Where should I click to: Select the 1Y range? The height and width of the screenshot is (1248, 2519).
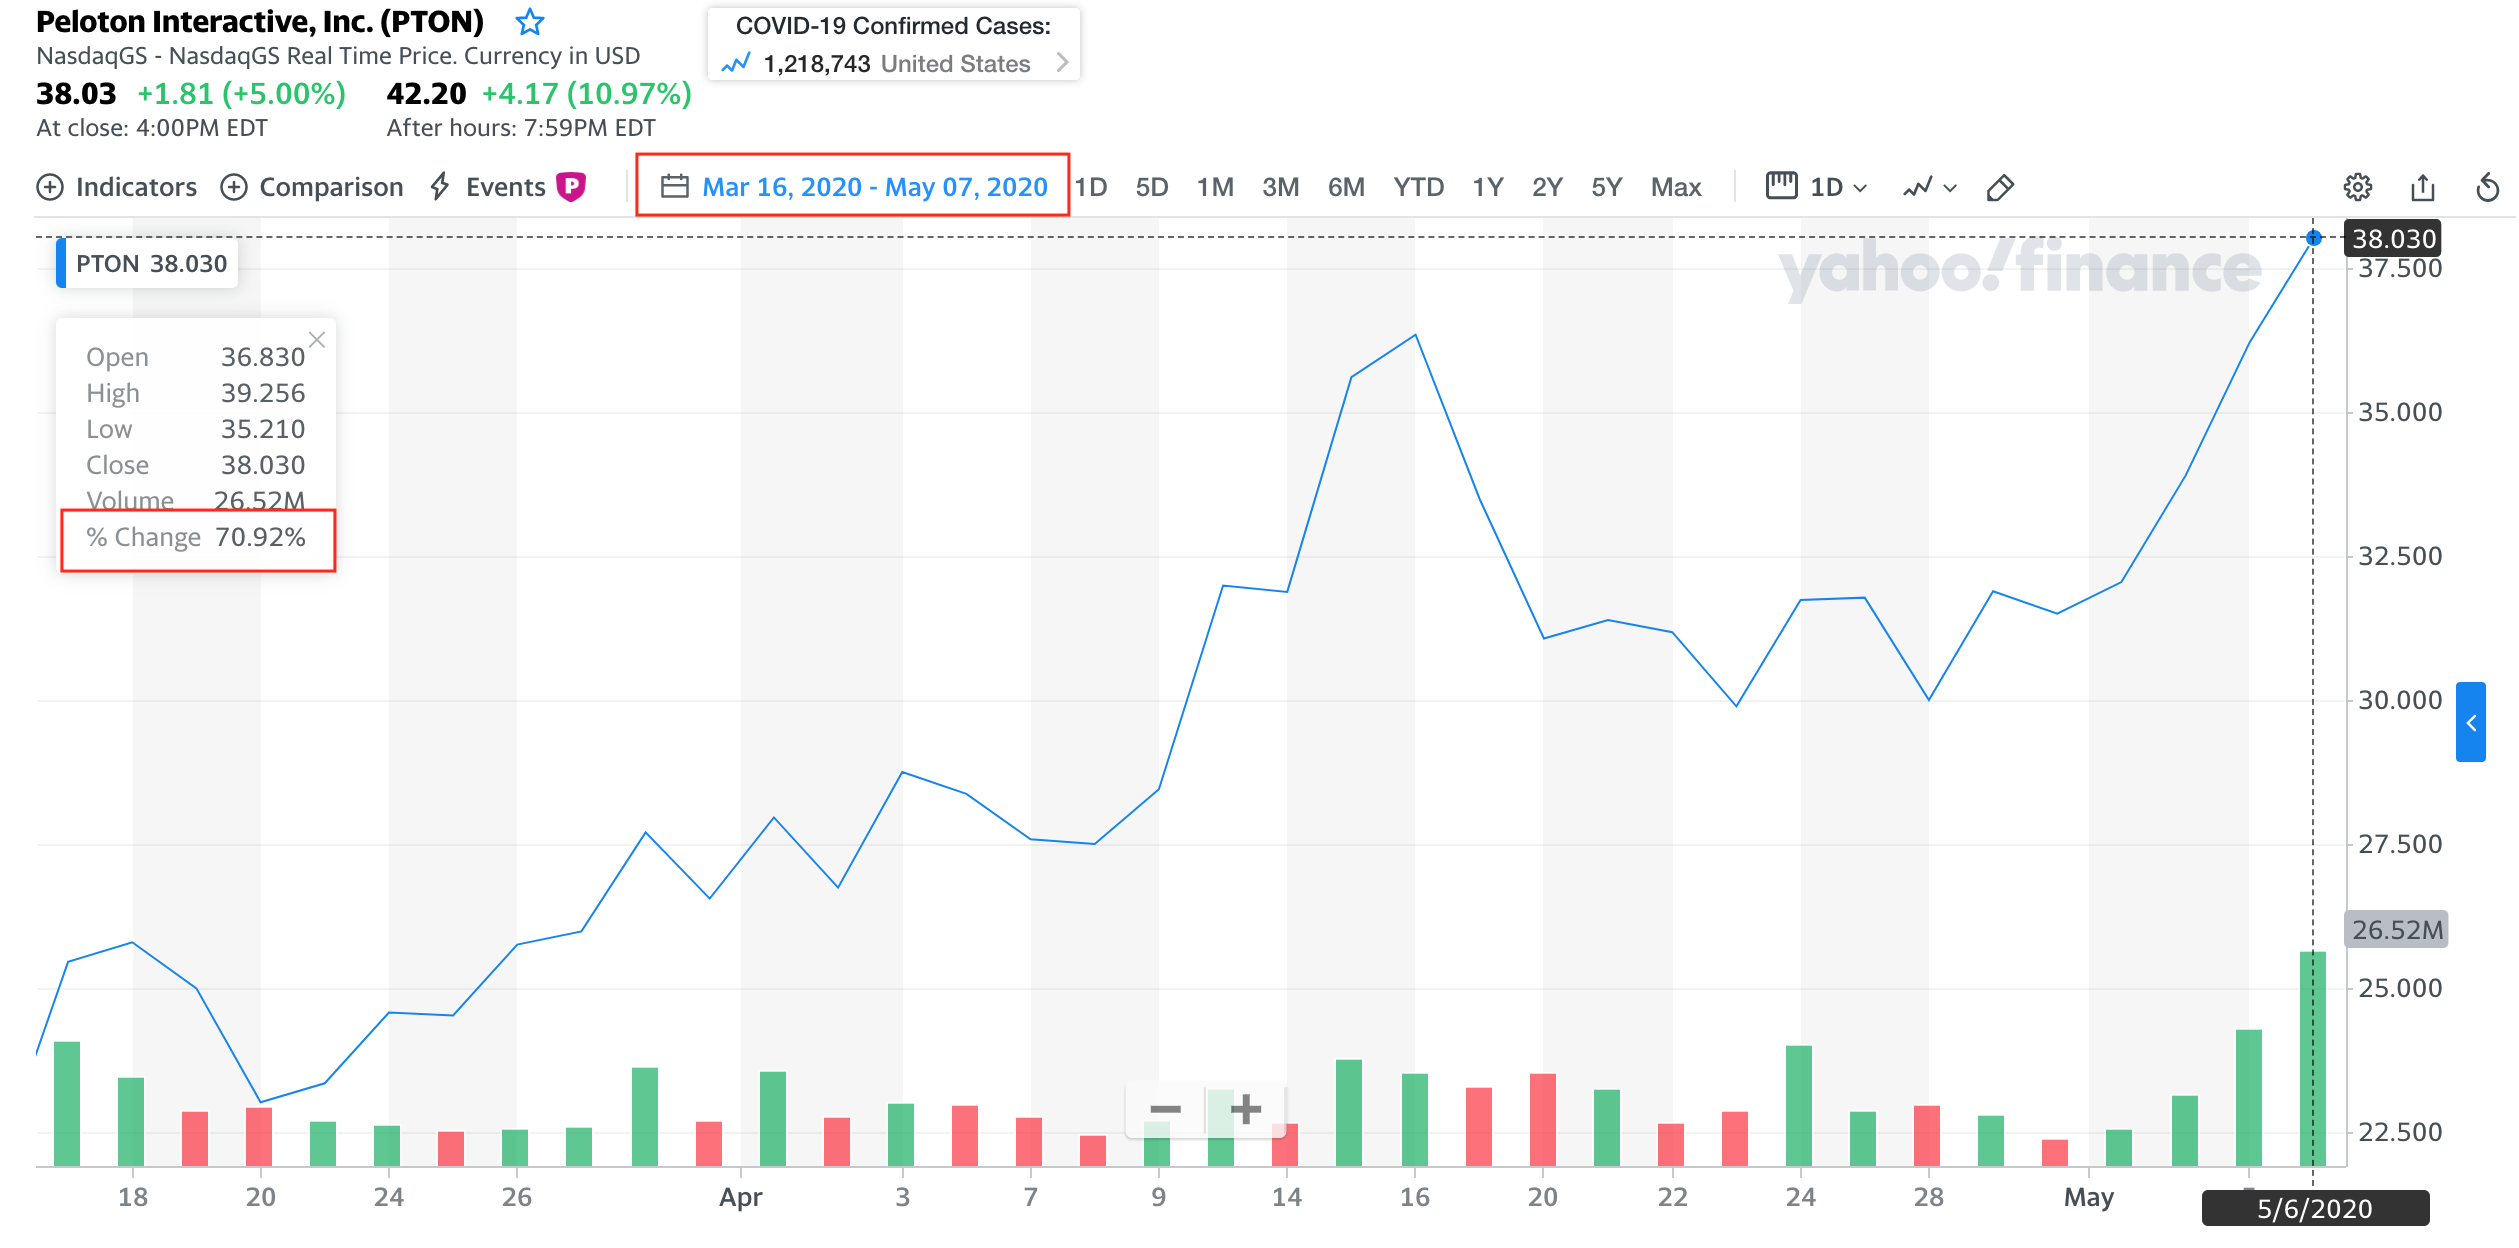point(1487,187)
